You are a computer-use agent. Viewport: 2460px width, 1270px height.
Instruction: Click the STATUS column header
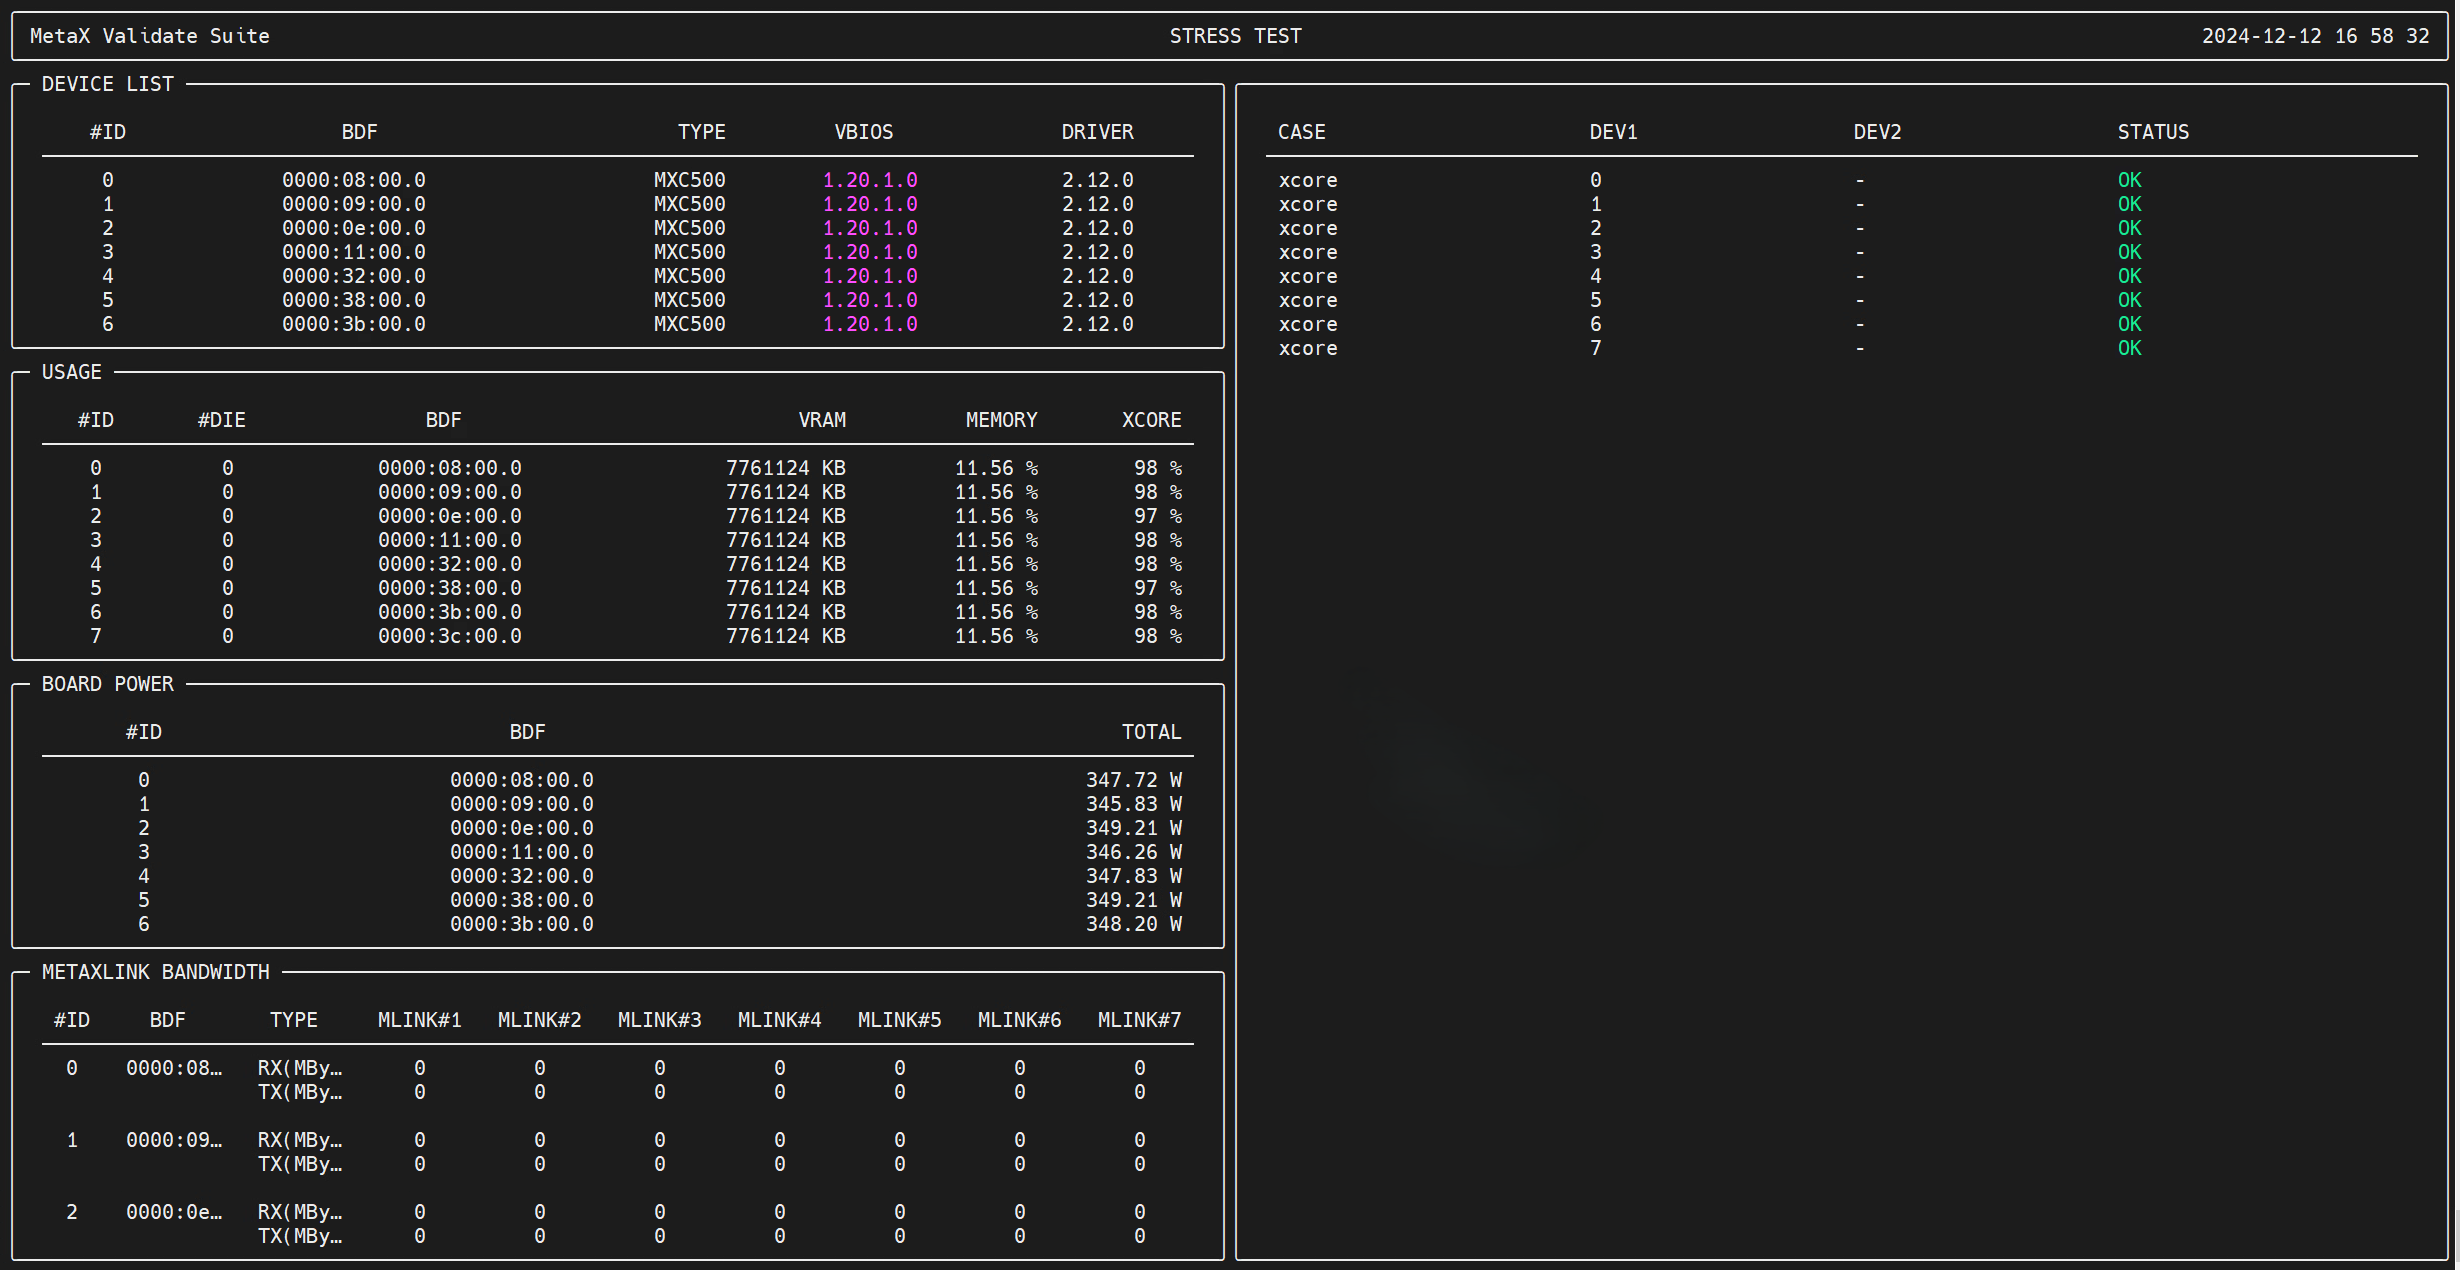(x=2152, y=132)
